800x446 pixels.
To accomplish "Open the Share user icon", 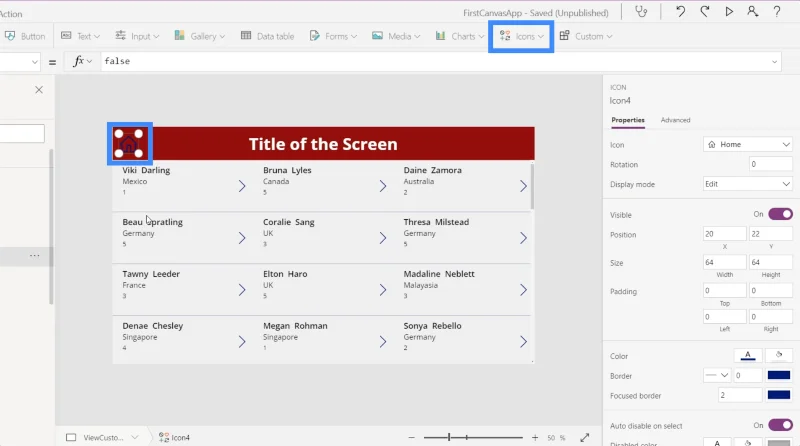I will (753, 11).
